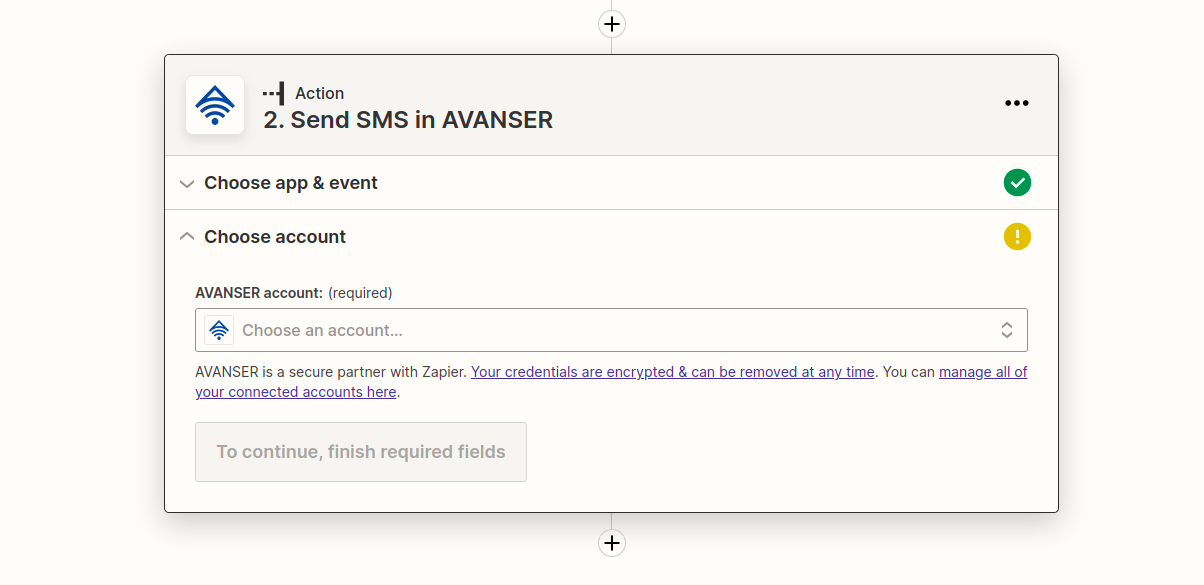
Task: Collapse the Choose account section chevron
Action: click(186, 237)
